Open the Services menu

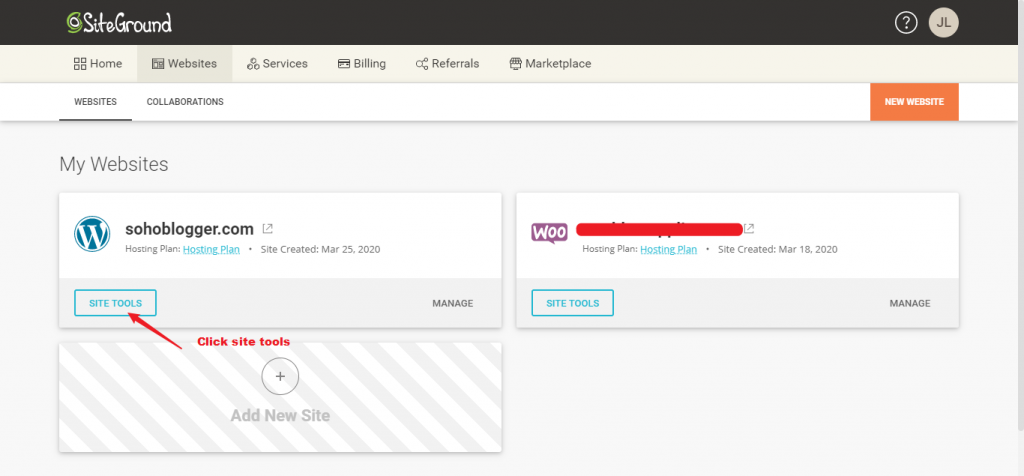(277, 63)
